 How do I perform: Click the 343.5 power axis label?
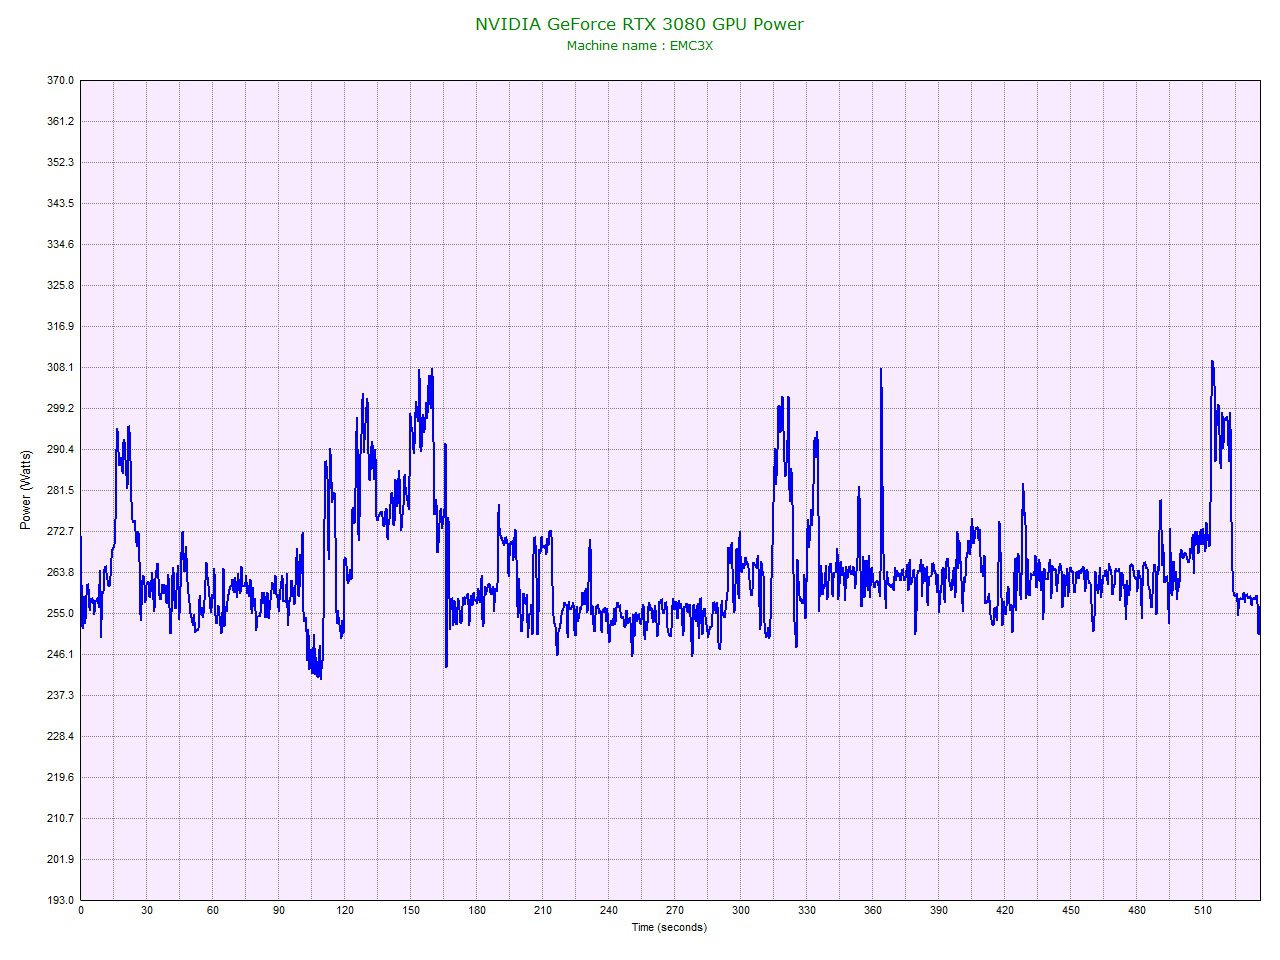pos(61,203)
